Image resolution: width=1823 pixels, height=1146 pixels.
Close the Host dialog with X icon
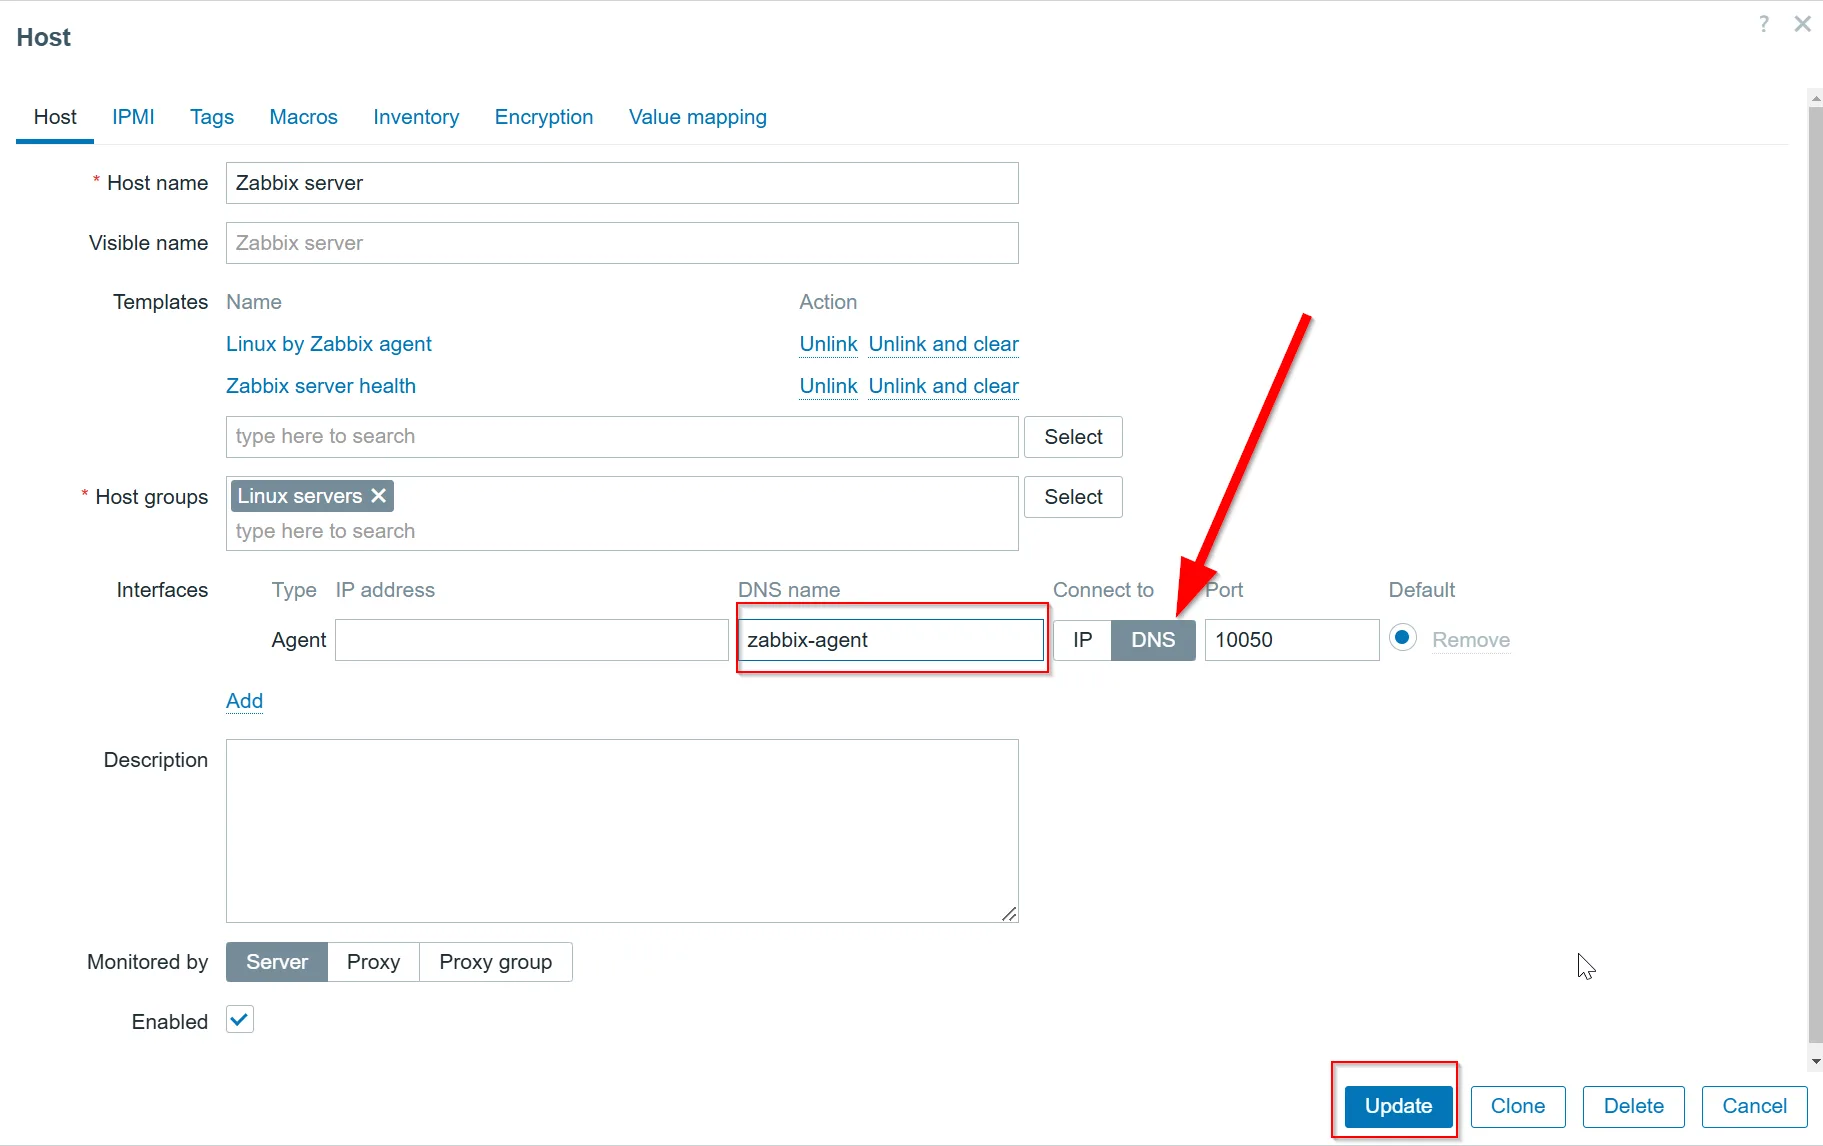pyautogui.click(x=1802, y=24)
